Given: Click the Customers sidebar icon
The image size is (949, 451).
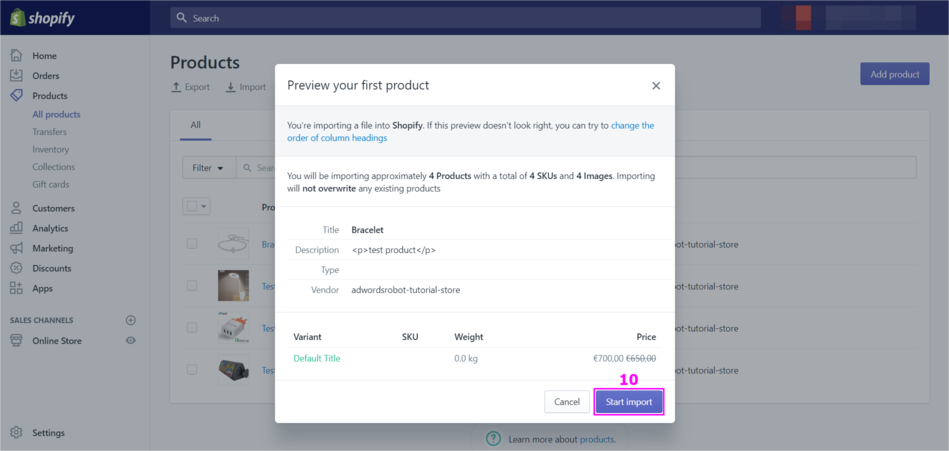Looking at the screenshot, I should pyautogui.click(x=16, y=208).
